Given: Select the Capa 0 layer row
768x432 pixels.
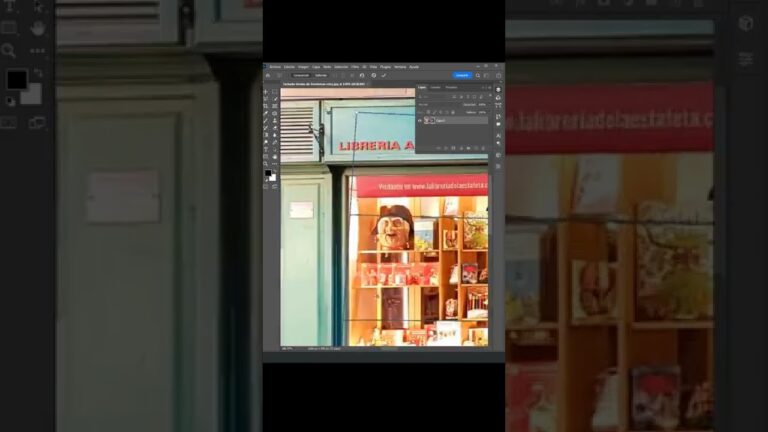Looking at the screenshot, I should 456,120.
